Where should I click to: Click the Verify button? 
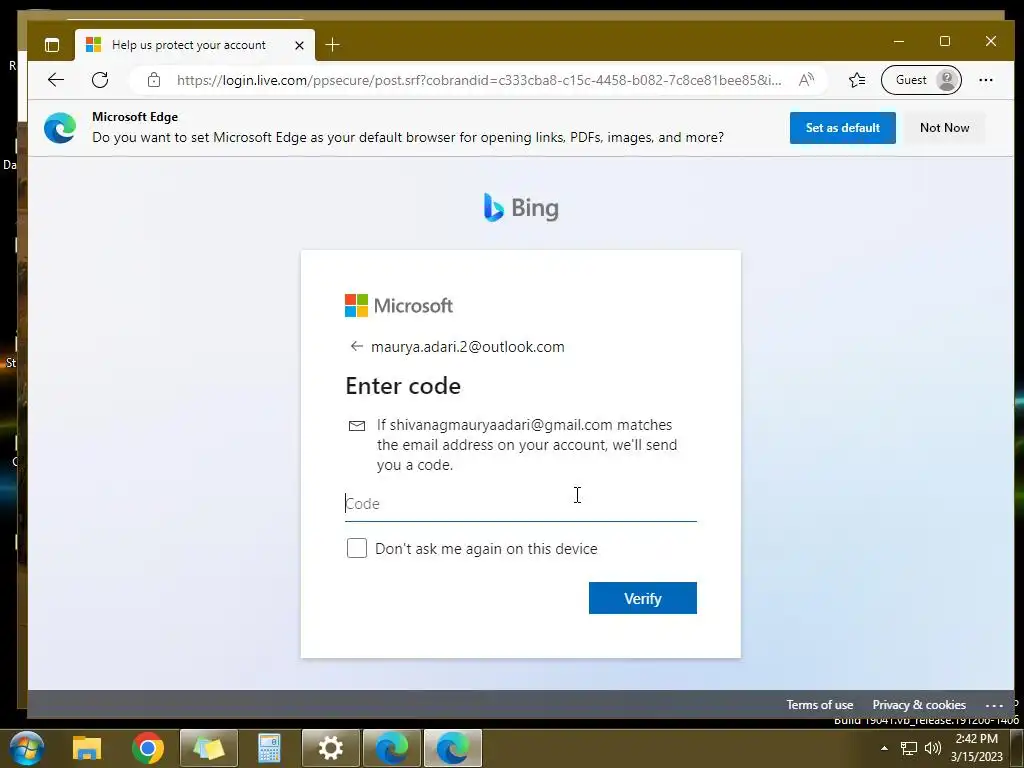[x=643, y=598]
